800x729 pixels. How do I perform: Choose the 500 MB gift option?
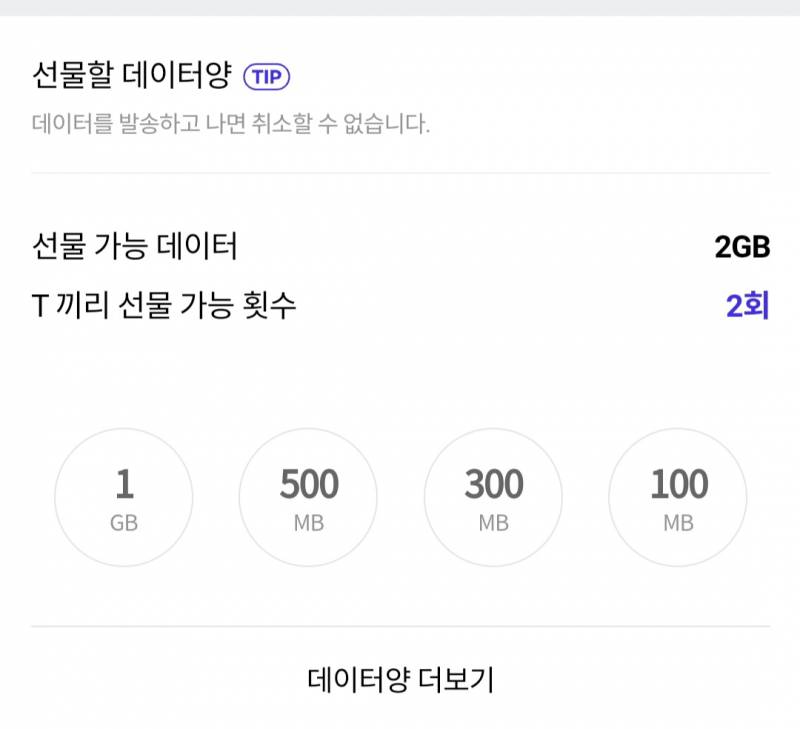point(308,497)
